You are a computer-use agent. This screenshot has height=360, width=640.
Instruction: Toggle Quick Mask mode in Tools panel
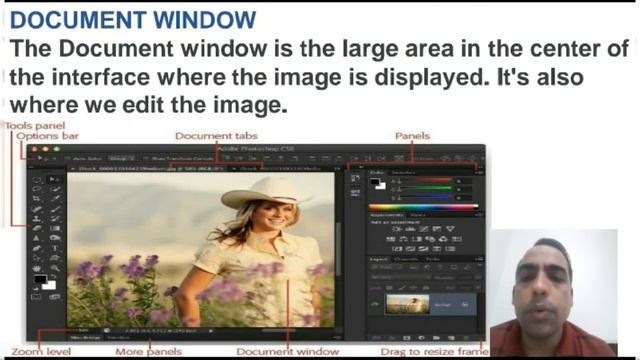pos(37,297)
